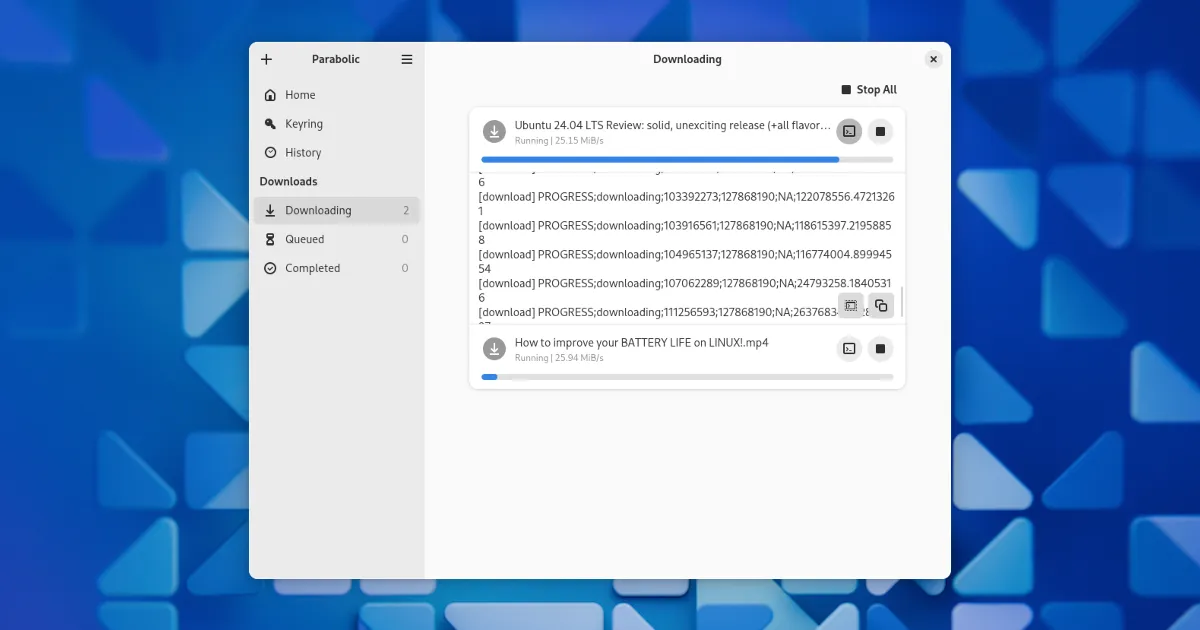The image size is (1200, 630).
Task: Stop the BATTERY LIFE on LINUX download
Action: (880, 349)
